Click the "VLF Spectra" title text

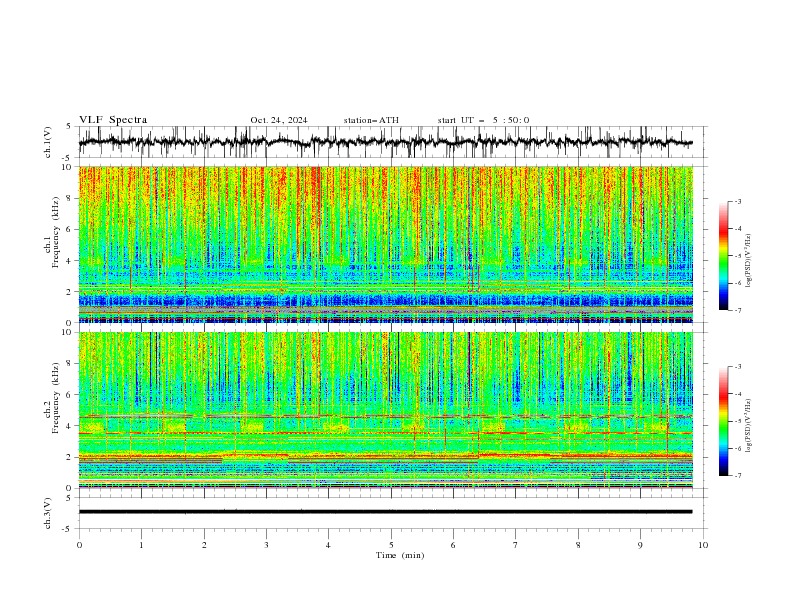[x=113, y=120]
